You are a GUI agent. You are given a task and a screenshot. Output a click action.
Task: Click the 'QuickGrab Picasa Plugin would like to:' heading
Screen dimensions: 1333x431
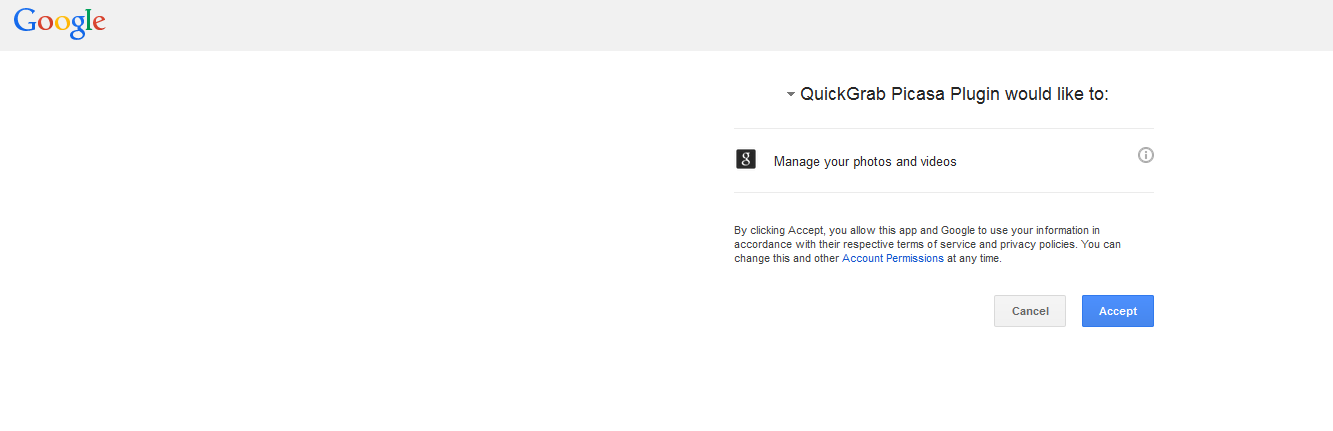tap(955, 94)
